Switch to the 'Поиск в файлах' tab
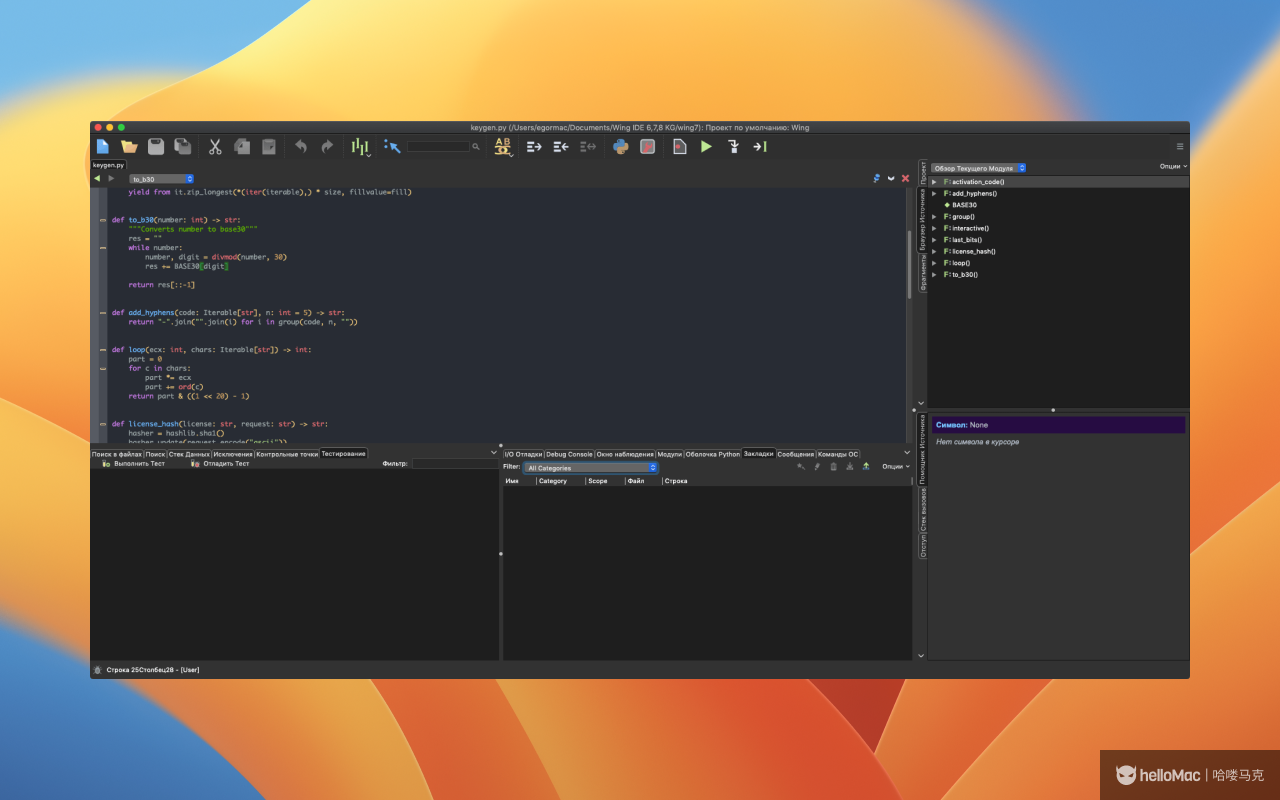The image size is (1280, 800). 117,454
